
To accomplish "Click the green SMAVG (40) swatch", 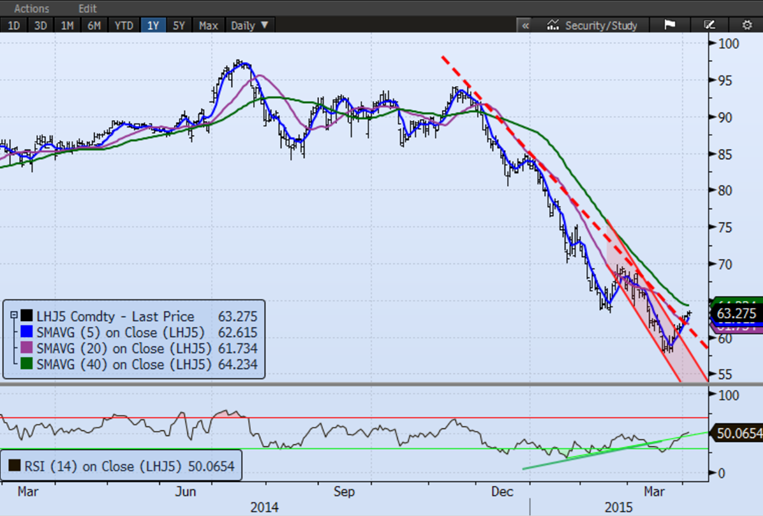I will (x=27, y=365).
